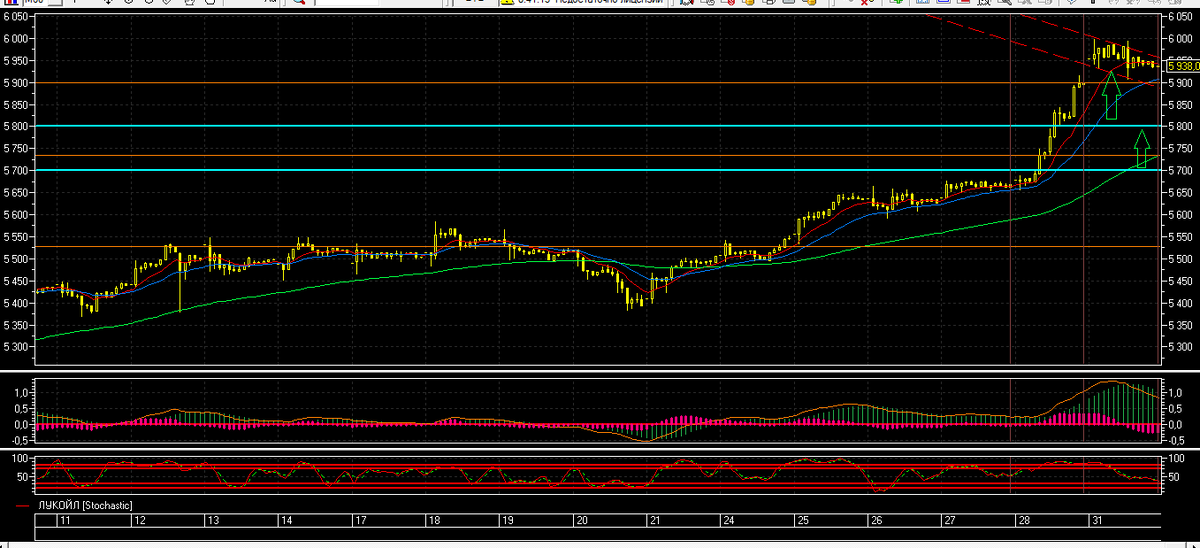Click 5 750 on the right price axis
The width and height of the screenshot is (1200, 548).
coord(1180,149)
